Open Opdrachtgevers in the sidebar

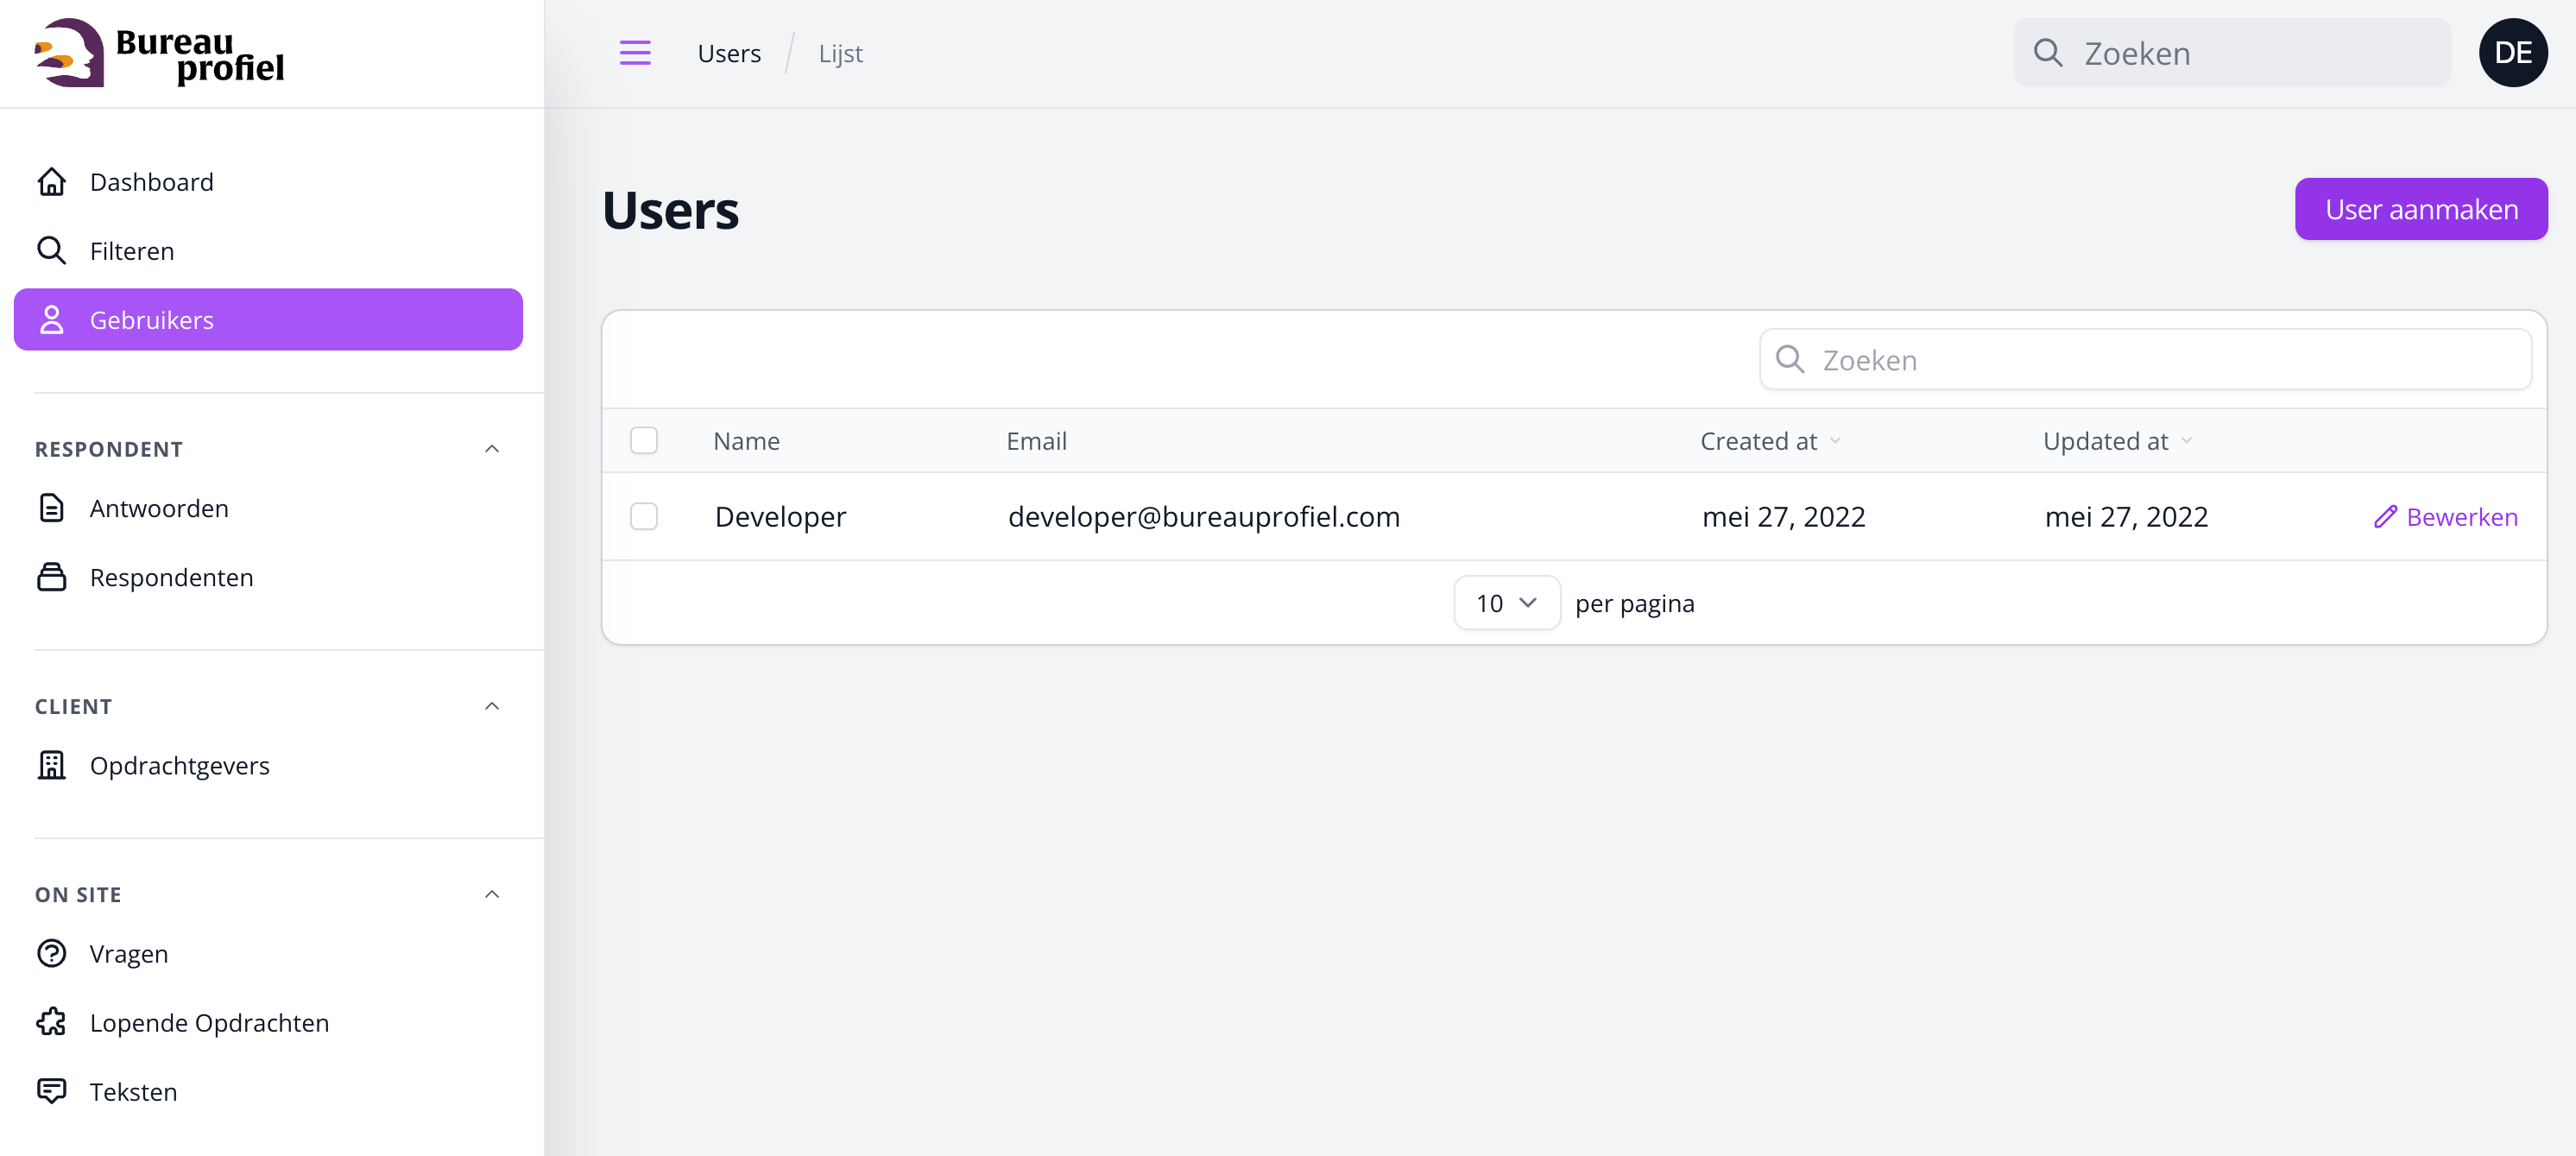coord(268,765)
